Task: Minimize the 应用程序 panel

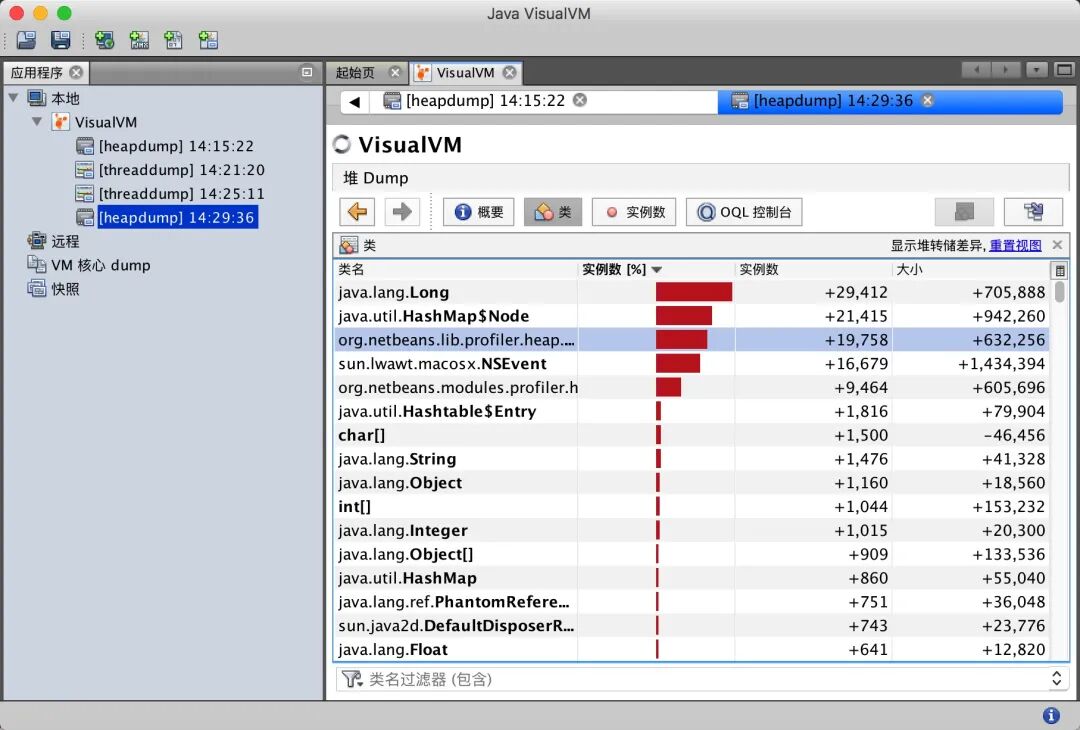Action: click(x=307, y=72)
